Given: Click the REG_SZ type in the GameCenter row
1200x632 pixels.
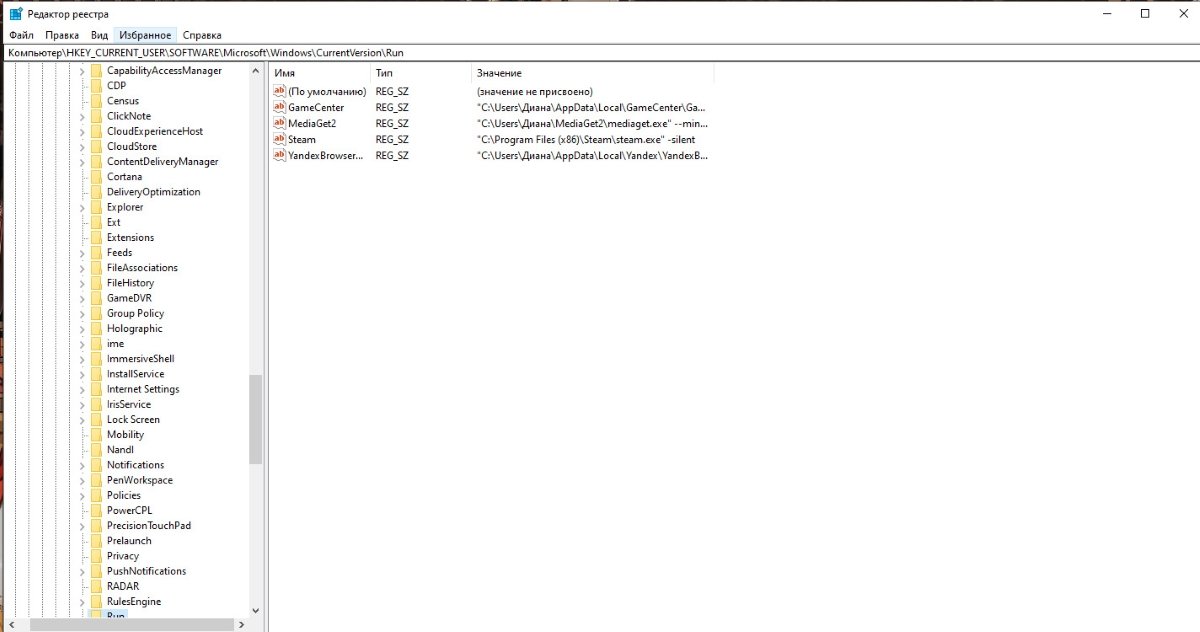Looking at the screenshot, I should (x=392, y=108).
